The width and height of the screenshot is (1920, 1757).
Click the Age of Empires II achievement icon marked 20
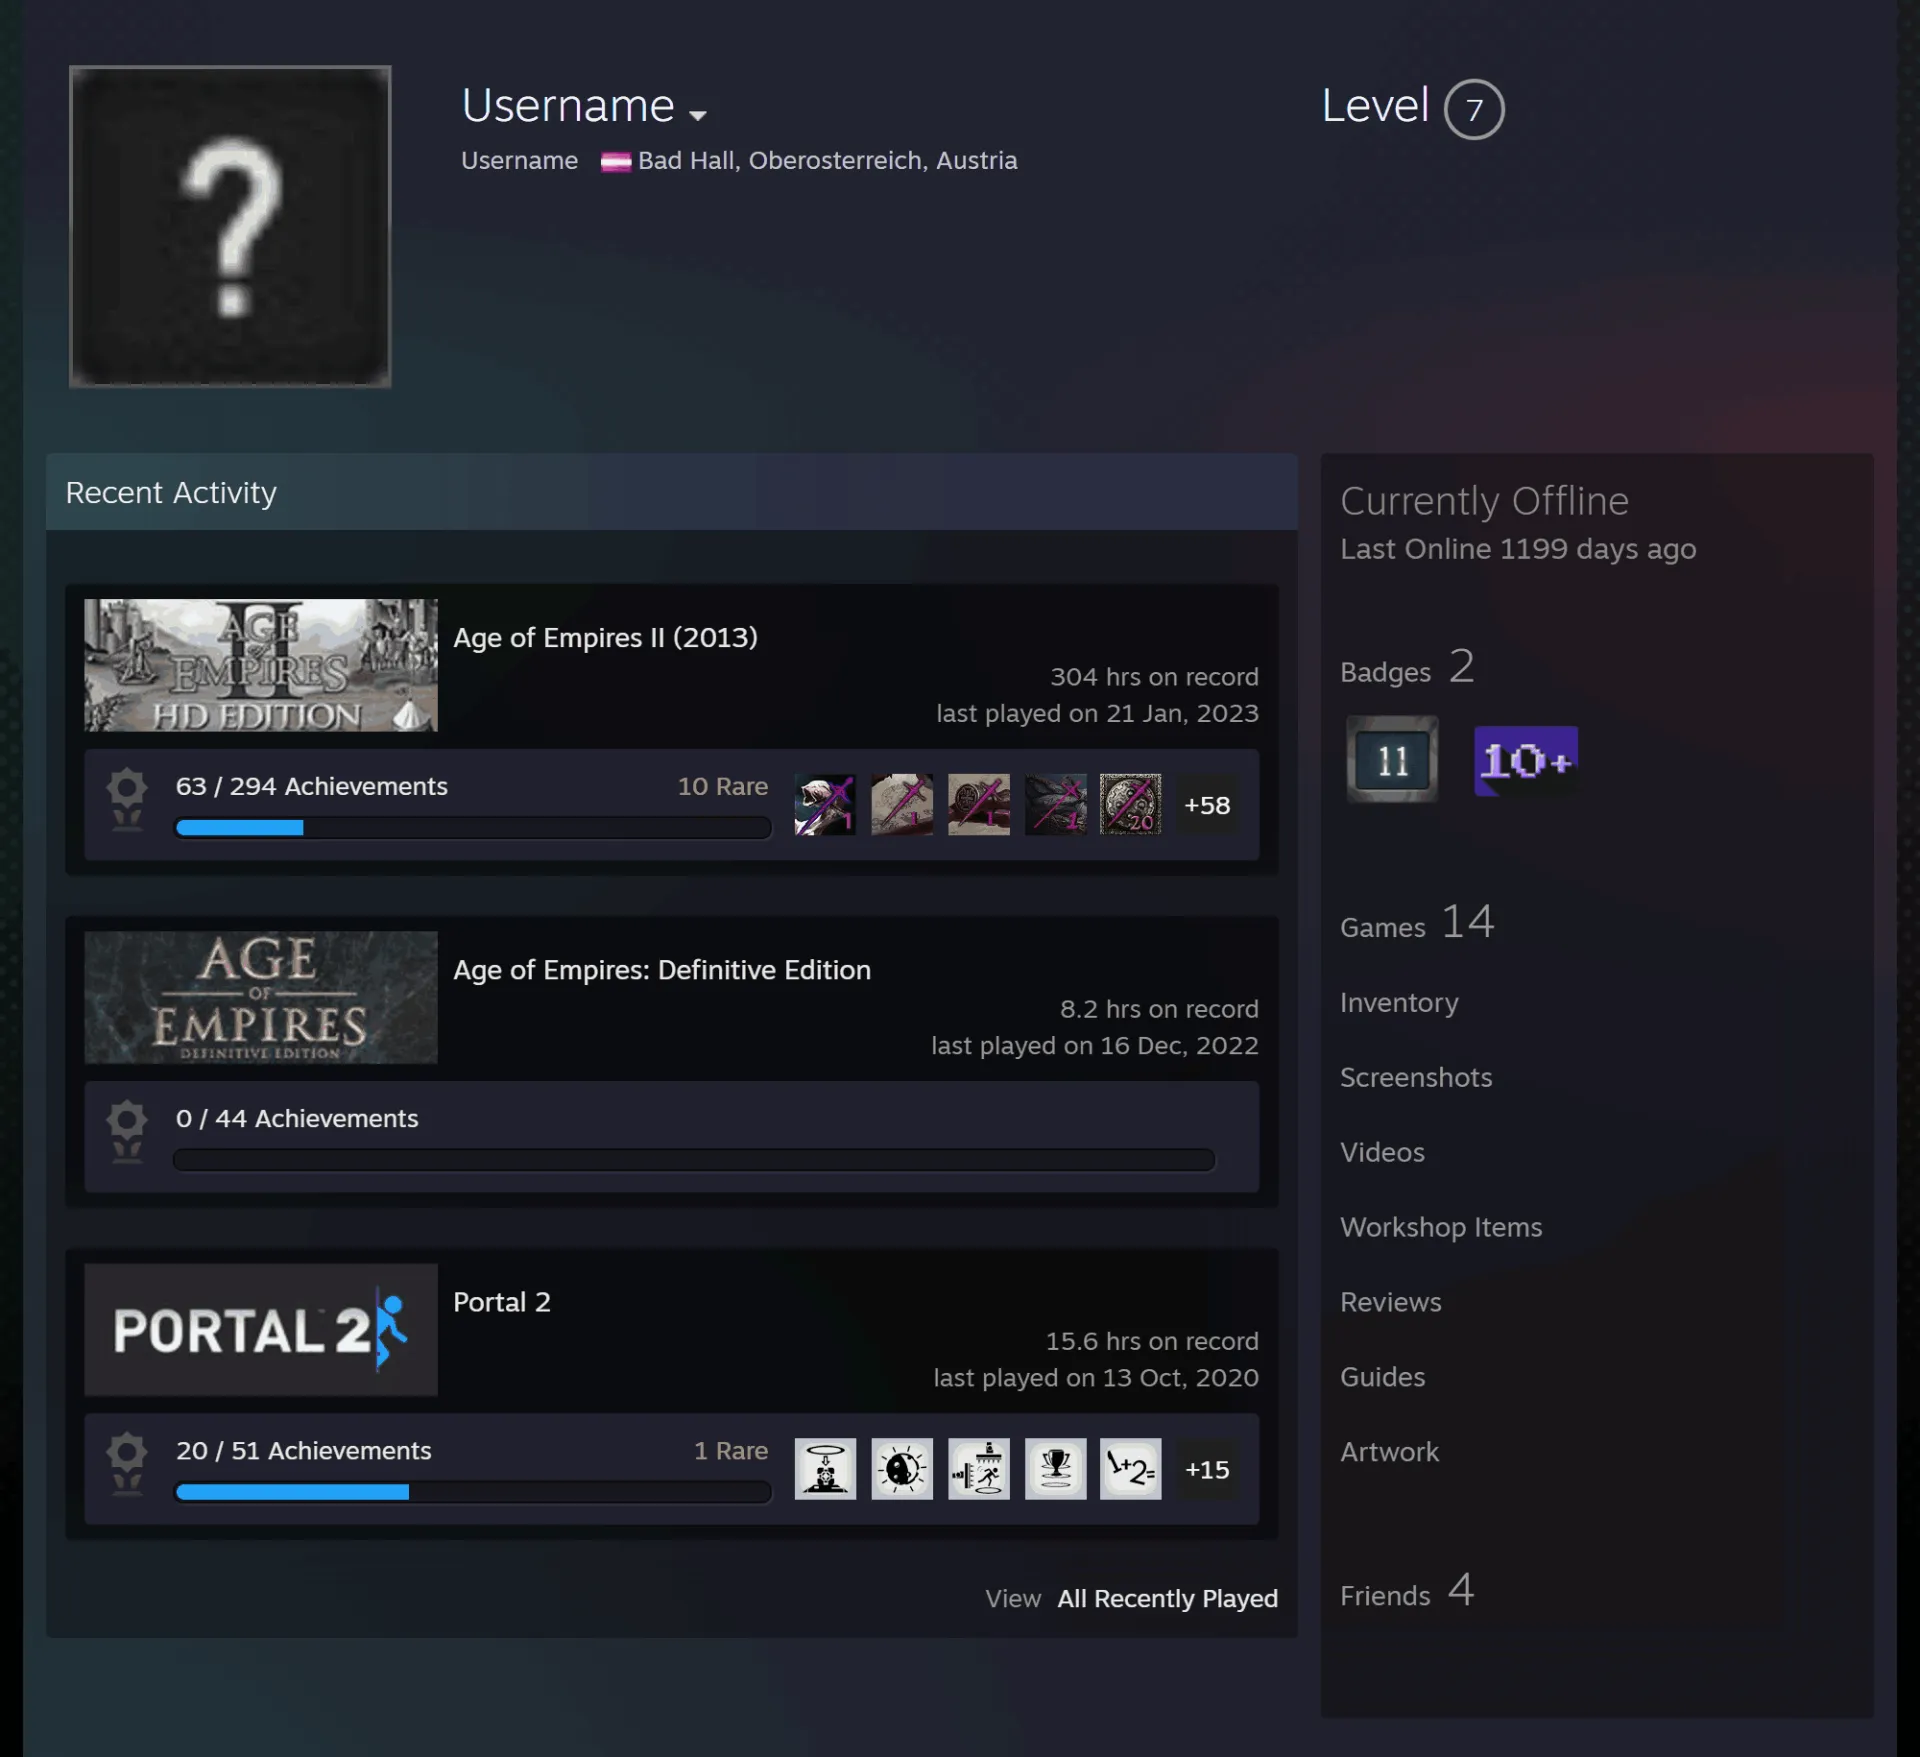click(x=1131, y=804)
